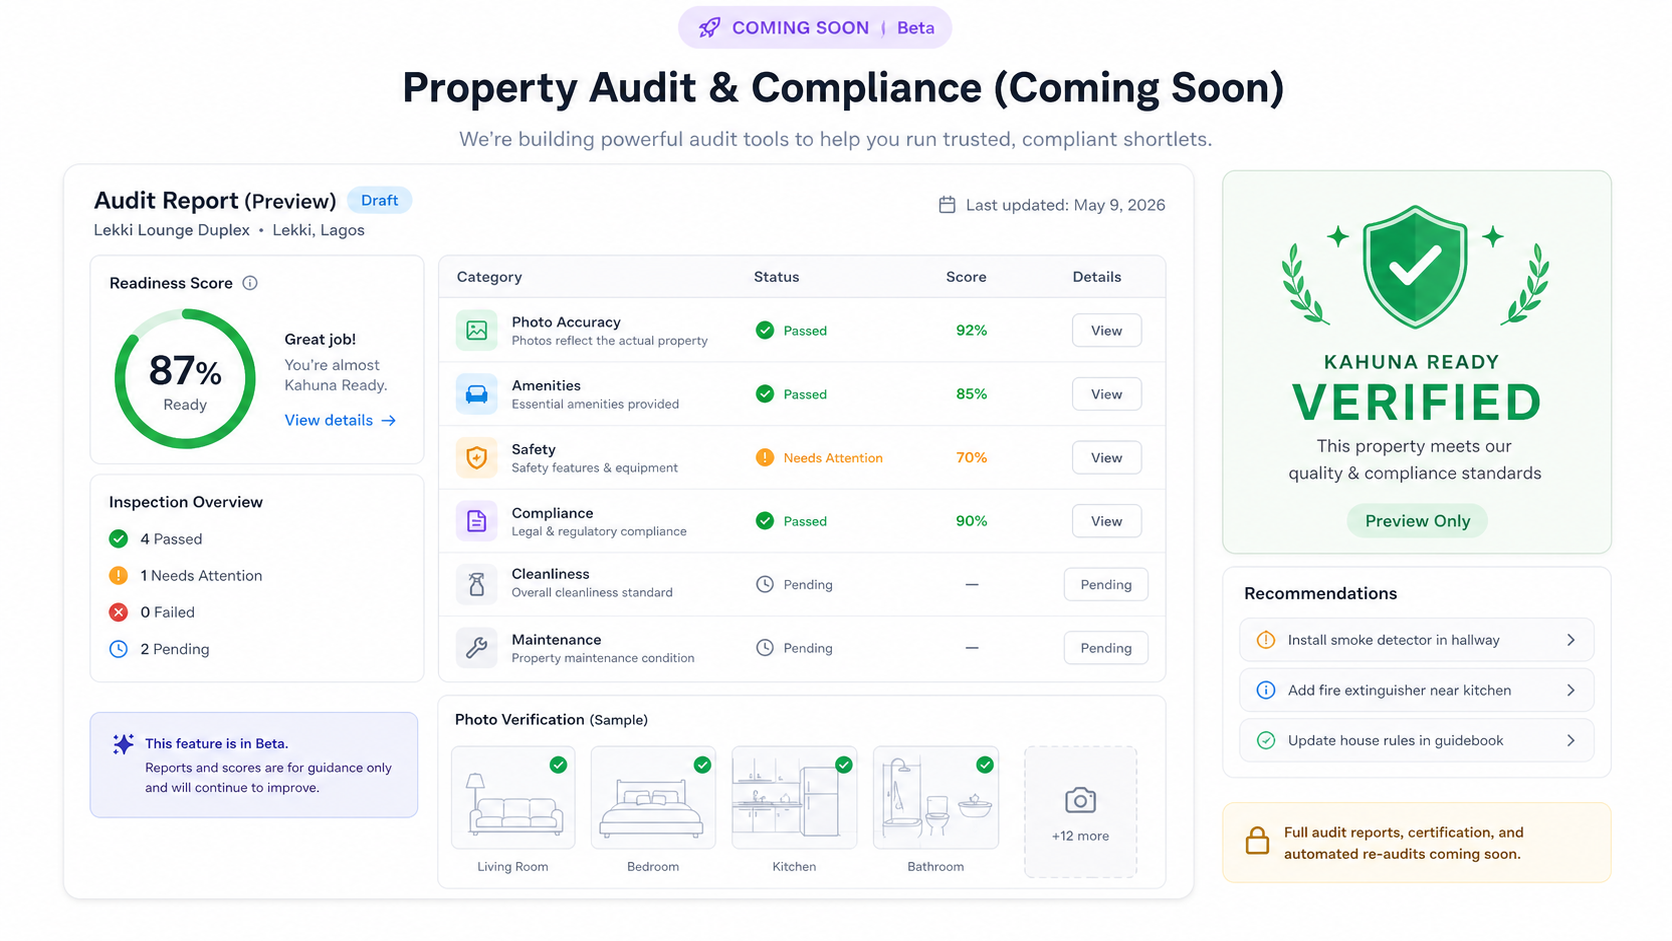
Task: Click the Lekki Lounge Duplex property name
Action: click(172, 230)
